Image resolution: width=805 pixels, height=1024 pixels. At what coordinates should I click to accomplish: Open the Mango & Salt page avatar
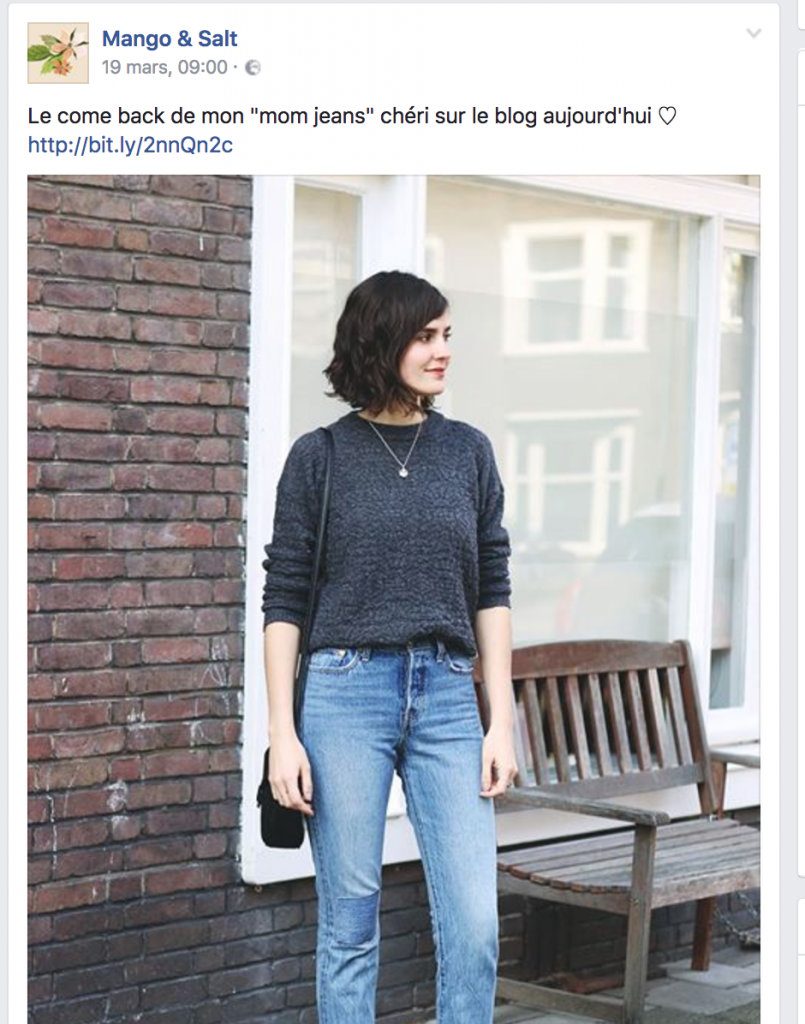[57, 53]
